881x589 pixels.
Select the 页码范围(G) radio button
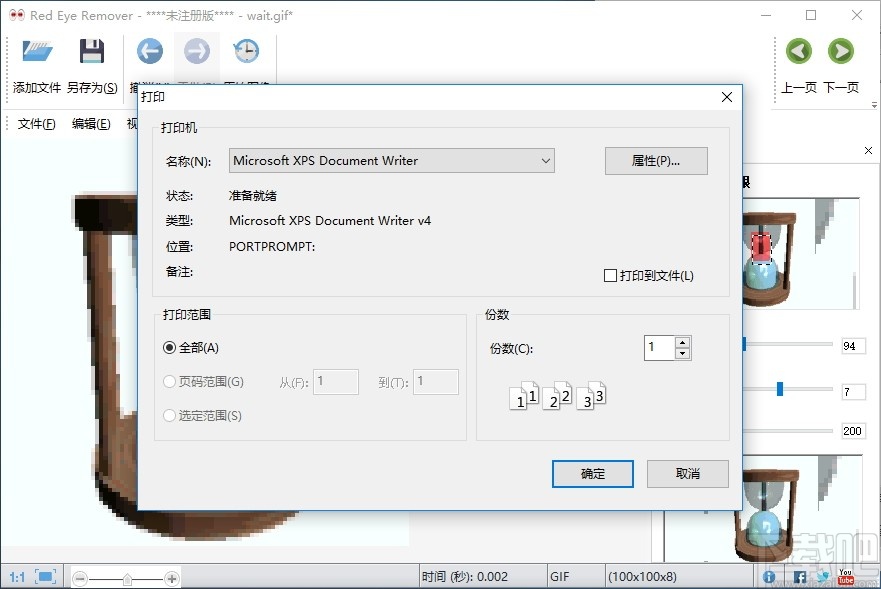pos(169,382)
